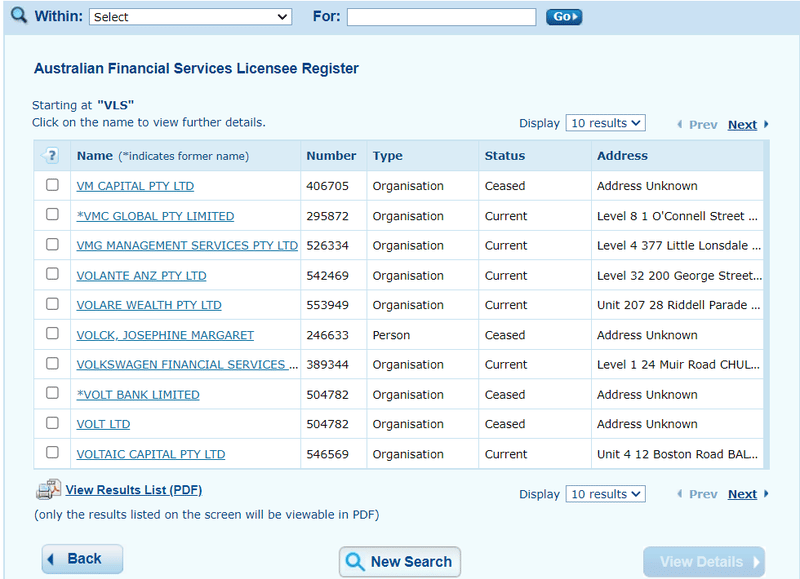Image resolution: width=800 pixels, height=579 pixels.
Task: Click the PDF printer icon beside View Results List
Action: [48, 489]
